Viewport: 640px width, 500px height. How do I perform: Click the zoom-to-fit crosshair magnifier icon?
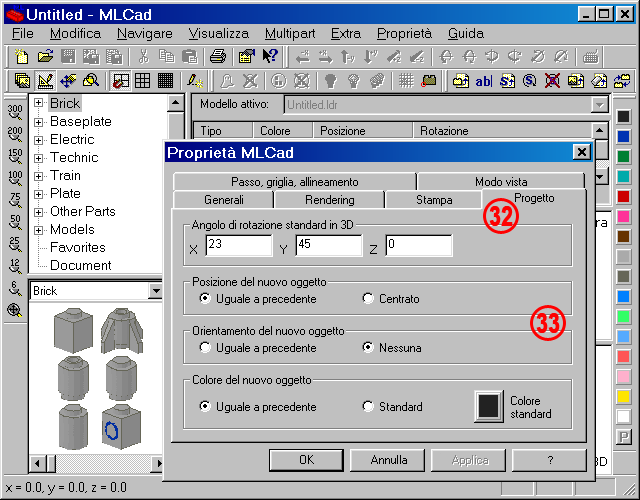point(15,311)
